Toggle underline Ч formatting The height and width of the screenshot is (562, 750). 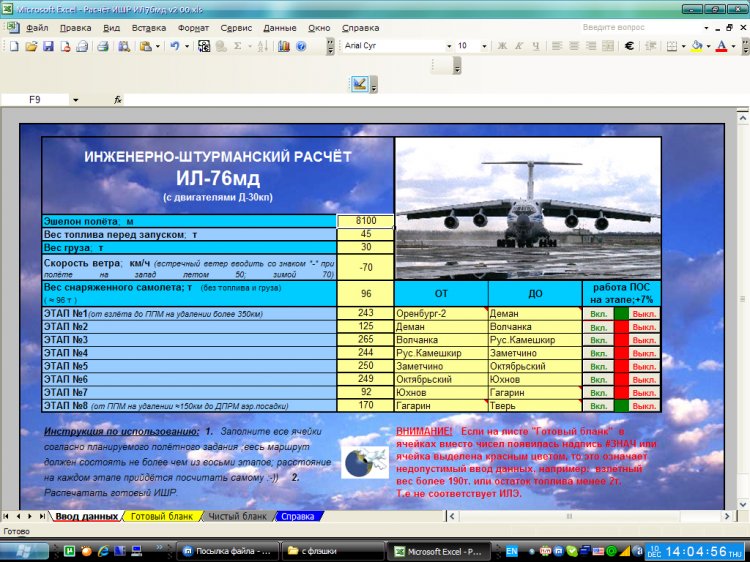pos(536,46)
